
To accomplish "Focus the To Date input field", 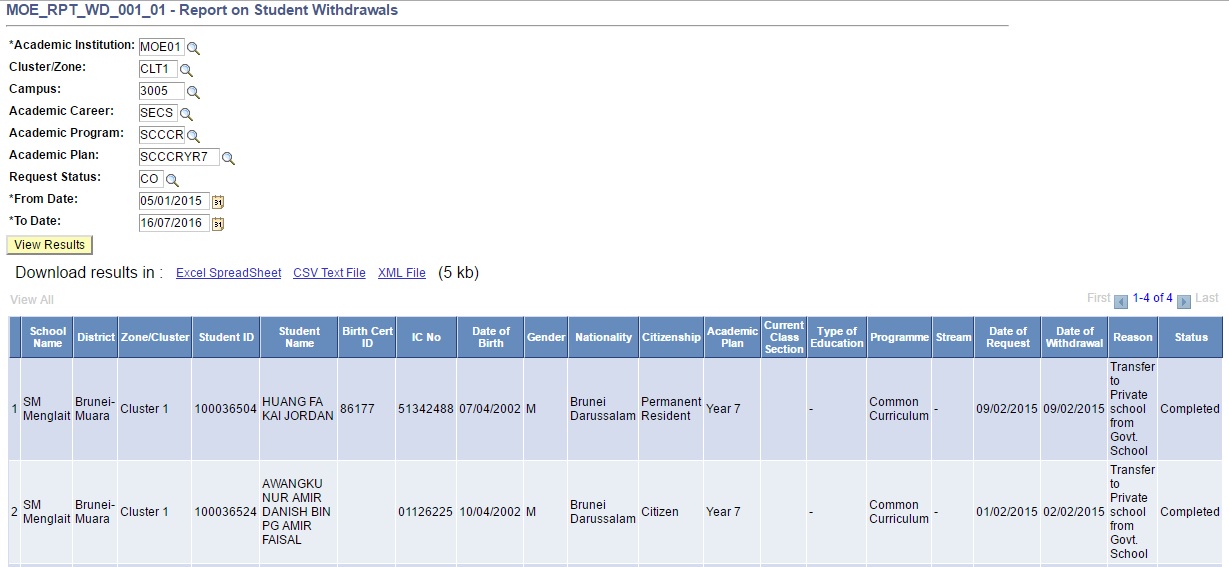I will [x=174, y=223].
